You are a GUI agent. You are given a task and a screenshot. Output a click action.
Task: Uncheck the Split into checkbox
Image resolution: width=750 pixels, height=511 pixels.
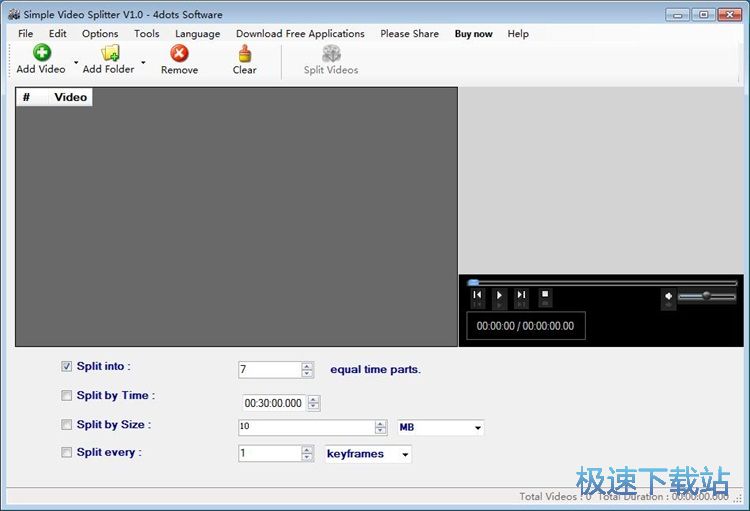click(67, 367)
